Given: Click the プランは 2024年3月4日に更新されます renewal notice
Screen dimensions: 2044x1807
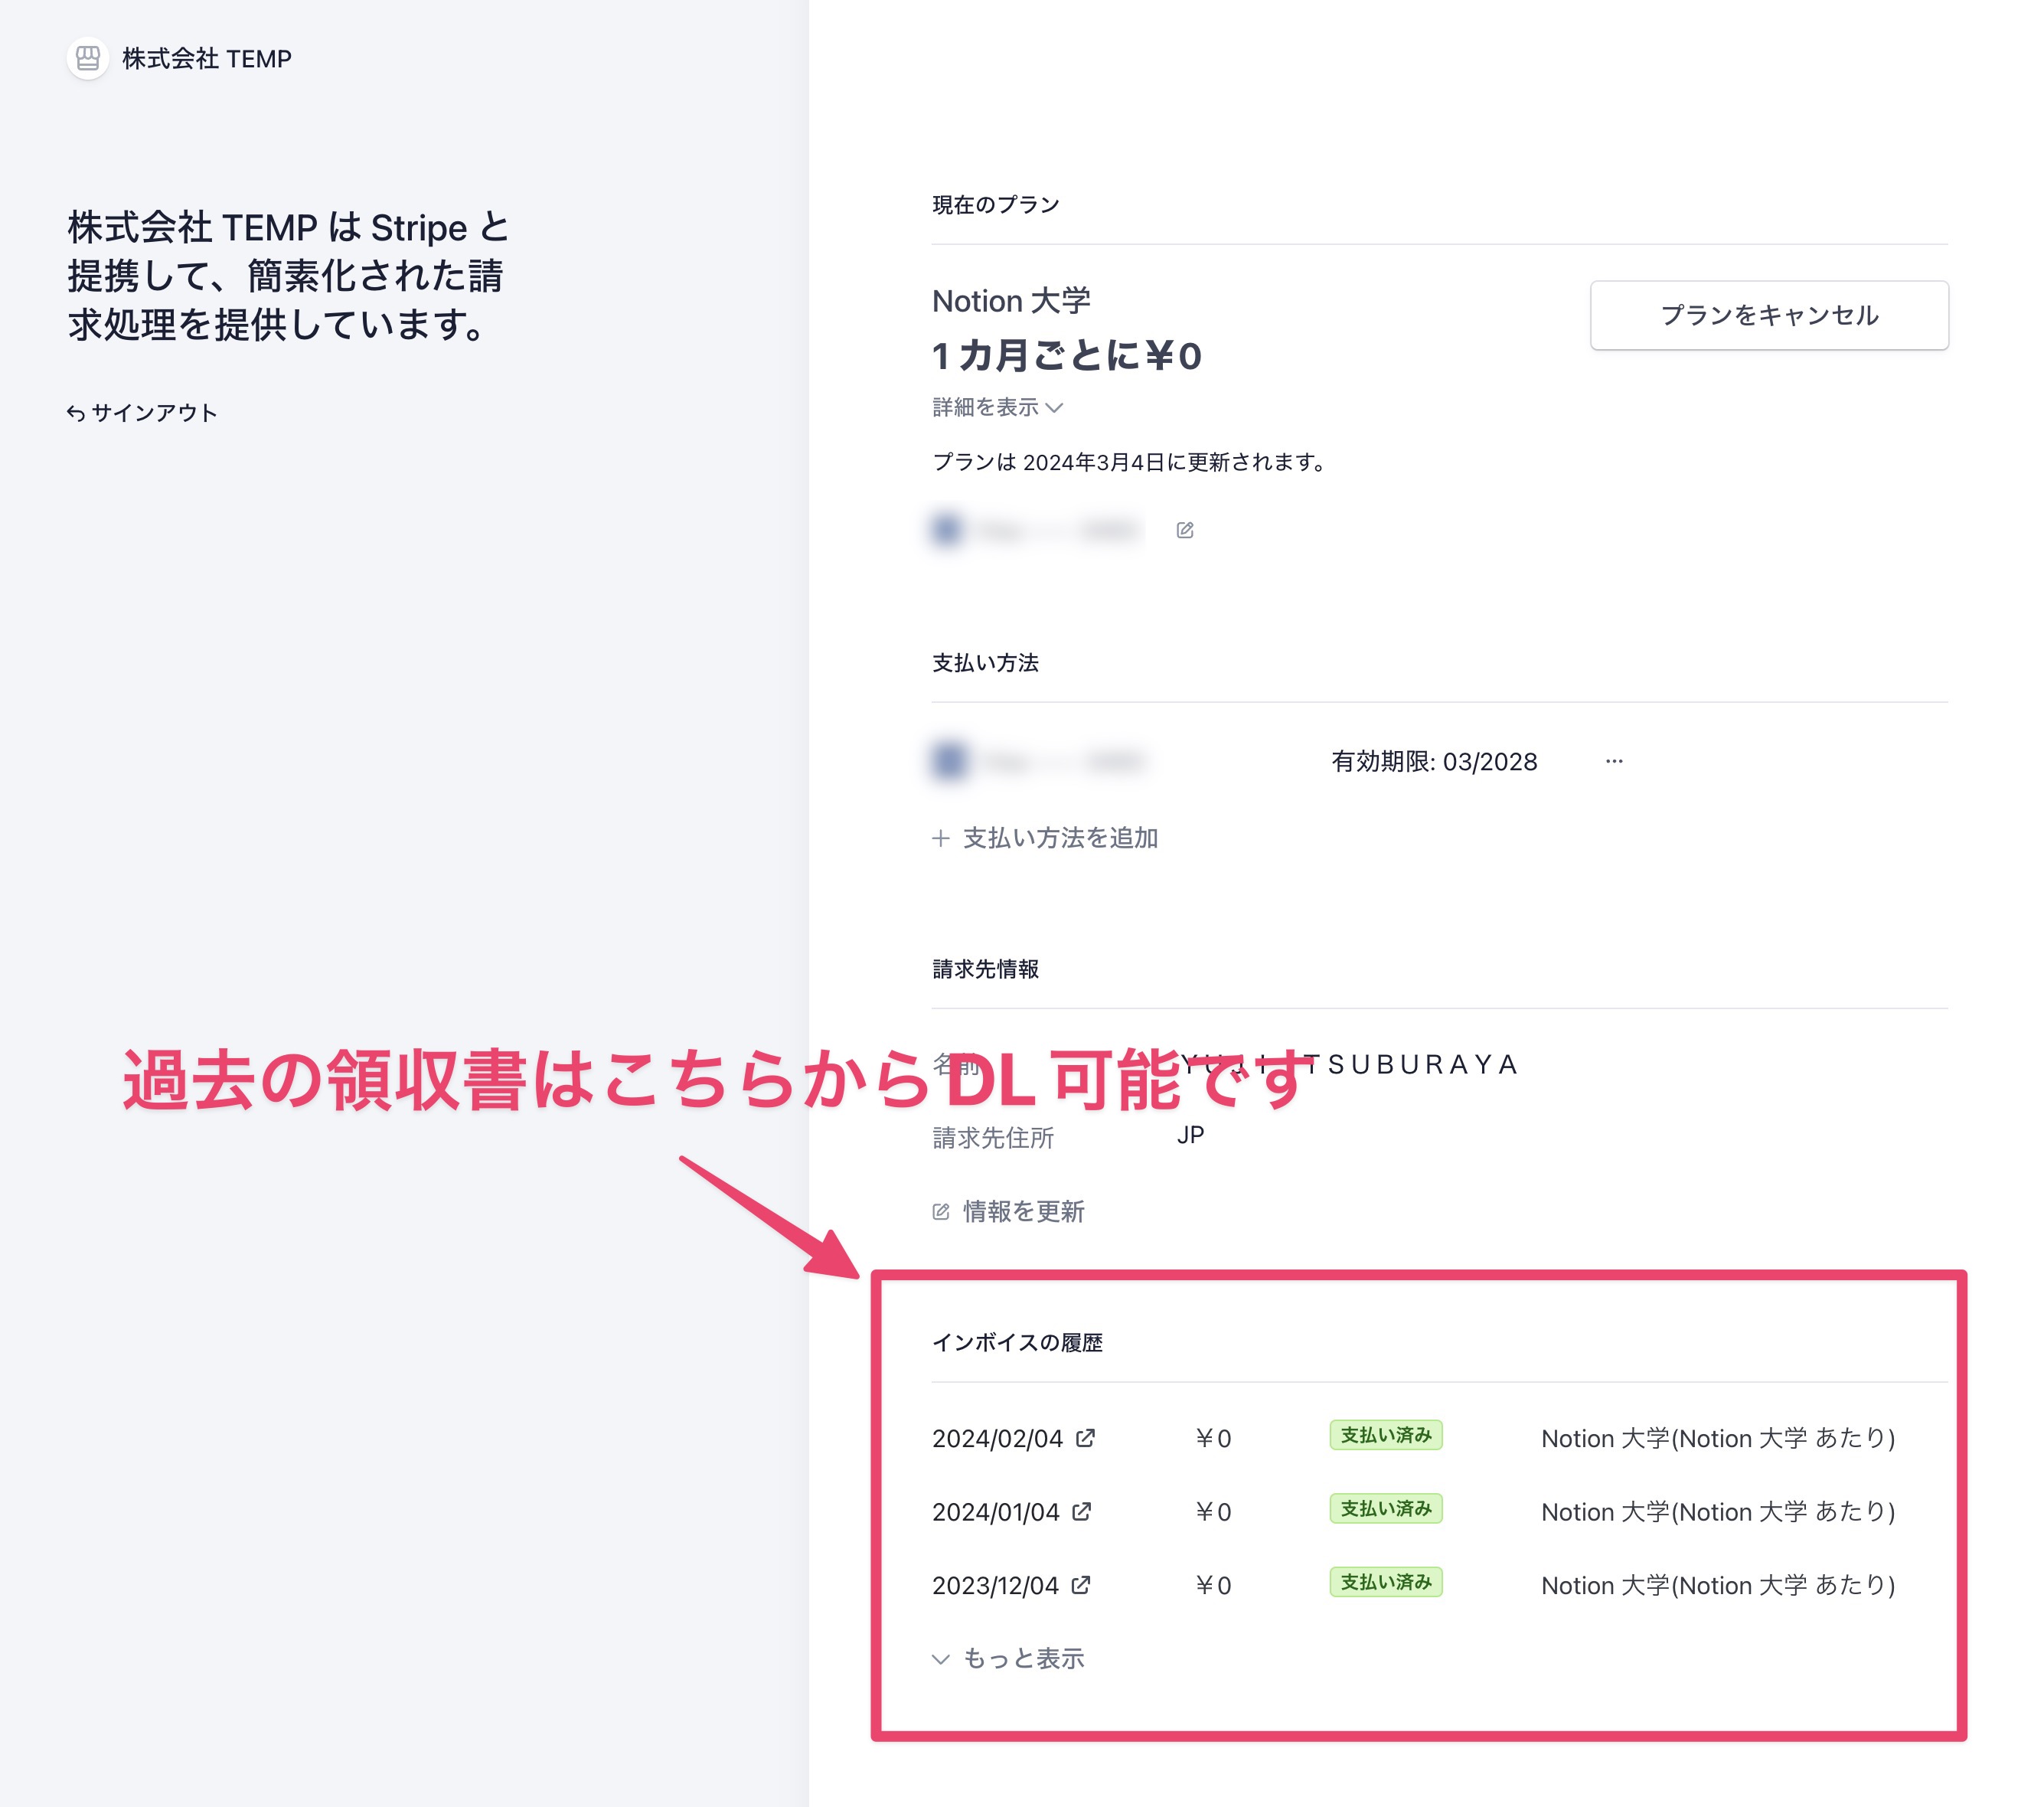Looking at the screenshot, I should tap(1130, 462).
